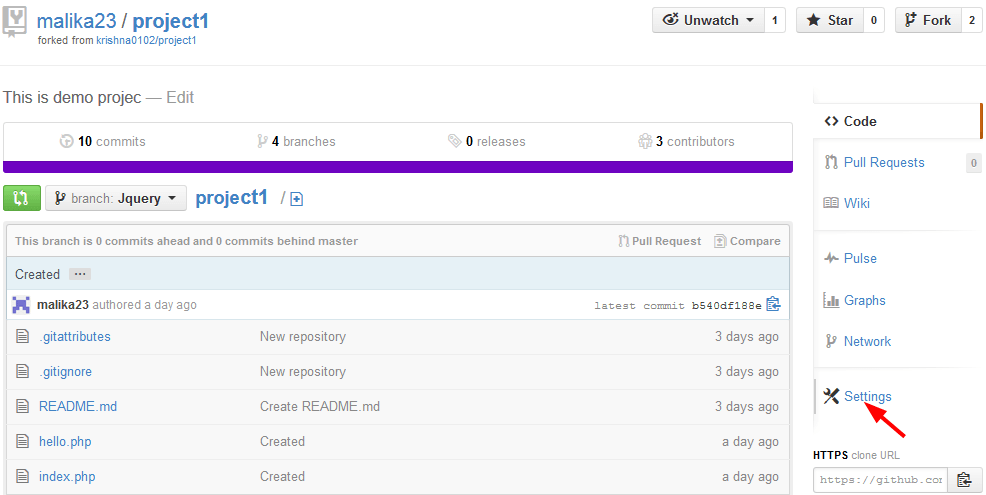Open the repository Settings link
Viewport: 986px width, 495px height.
pyautogui.click(x=867, y=396)
